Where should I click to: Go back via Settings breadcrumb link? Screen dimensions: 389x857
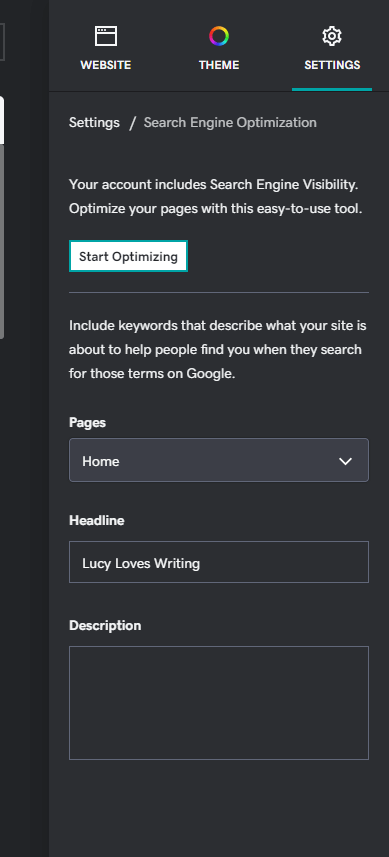pyautogui.click(x=94, y=122)
